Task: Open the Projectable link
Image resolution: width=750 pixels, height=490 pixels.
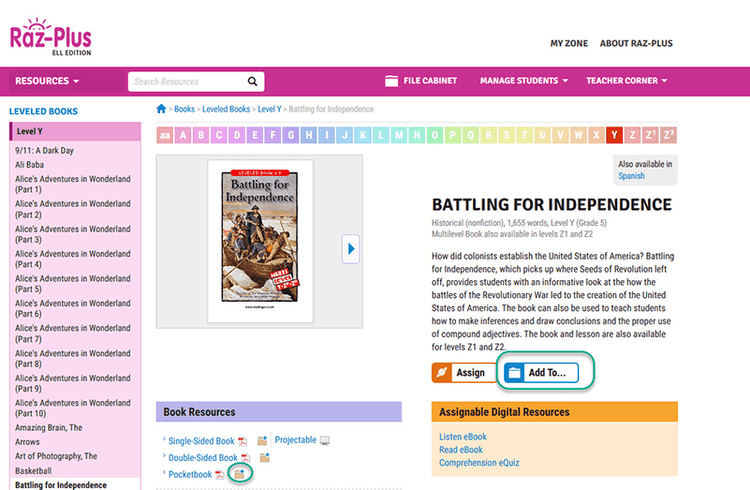Action: [296, 440]
